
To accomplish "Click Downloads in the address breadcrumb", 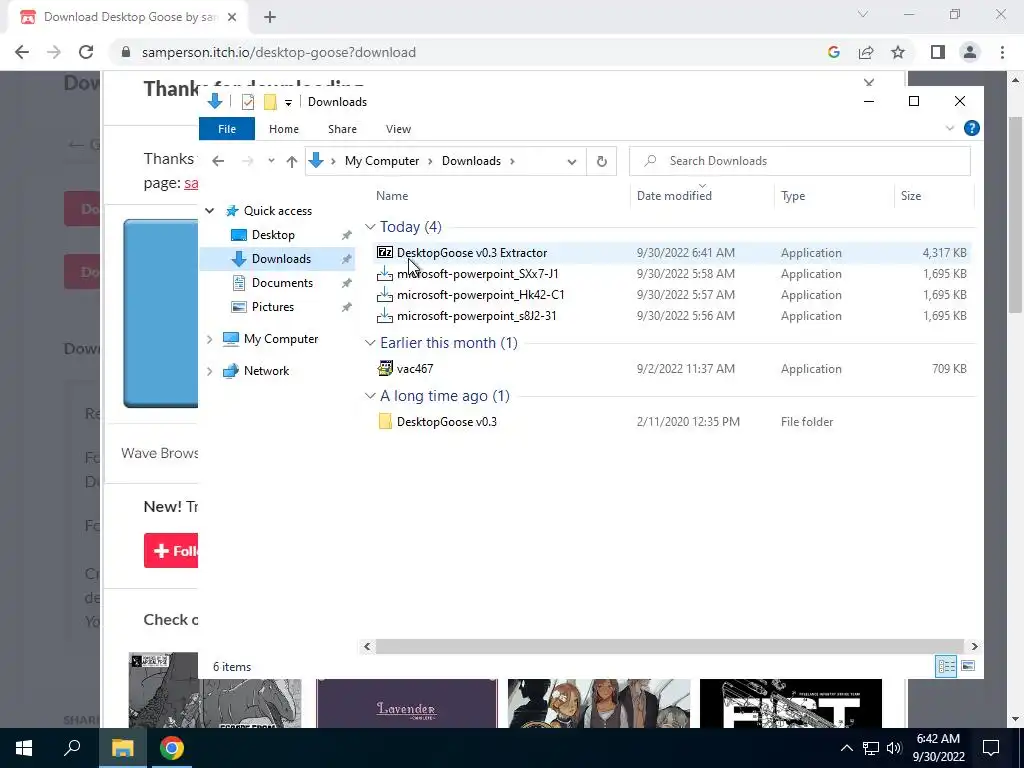I will click(x=471, y=161).
